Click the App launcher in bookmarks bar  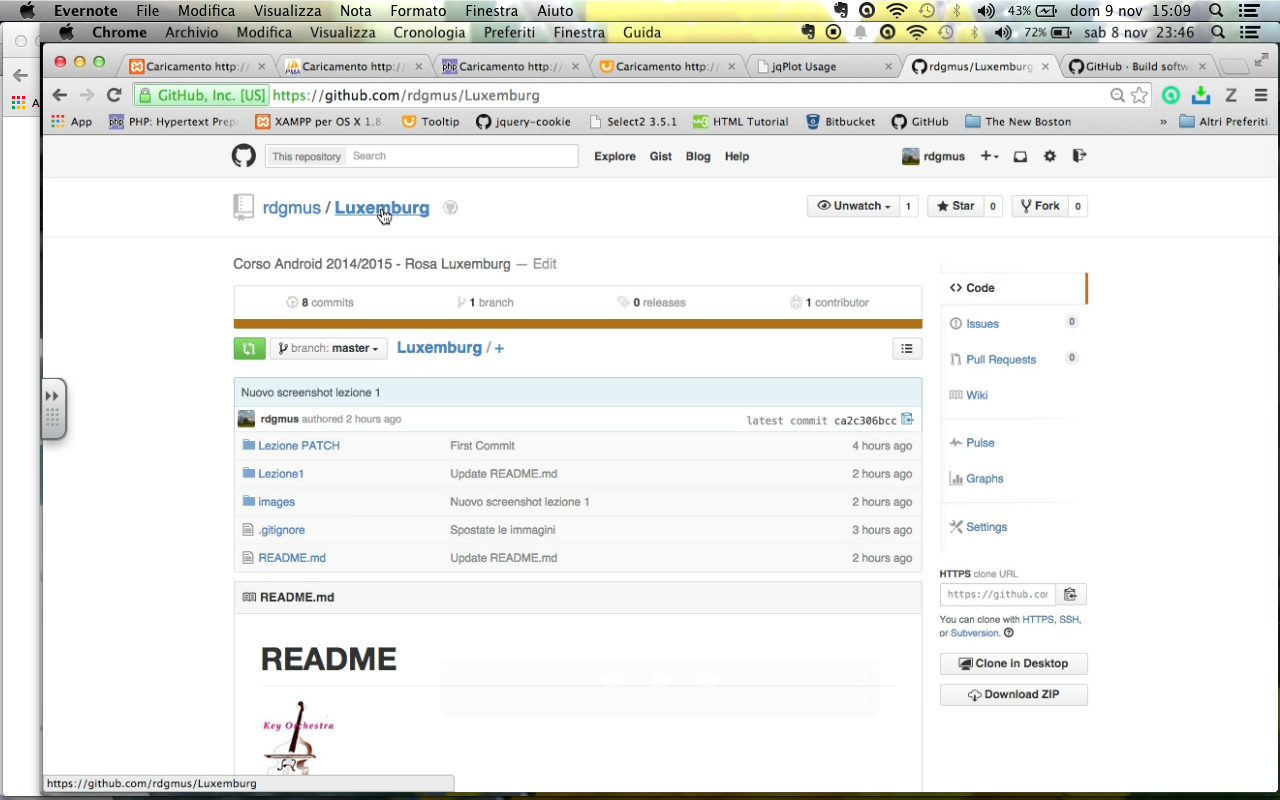point(72,122)
